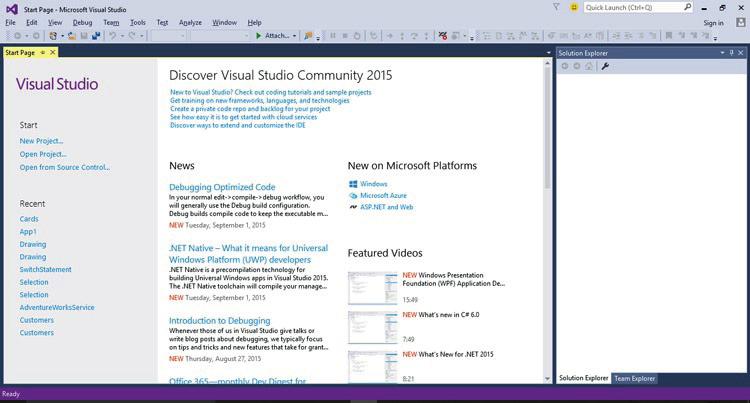Click the Ready status bar text
750x403 pixels.
click(11, 394)
